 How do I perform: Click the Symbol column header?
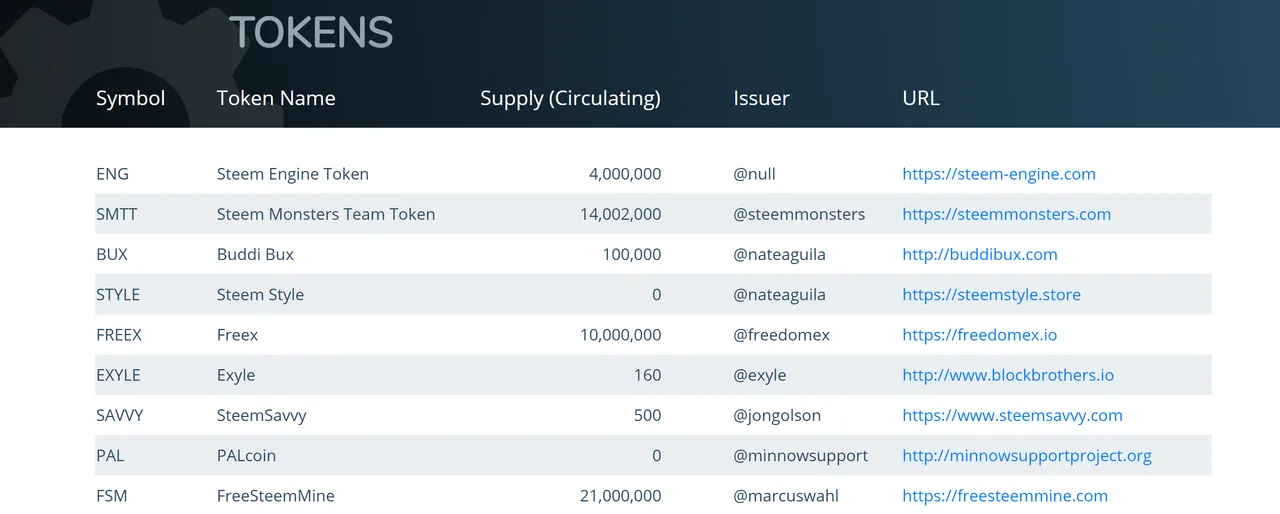click(130, 98)
